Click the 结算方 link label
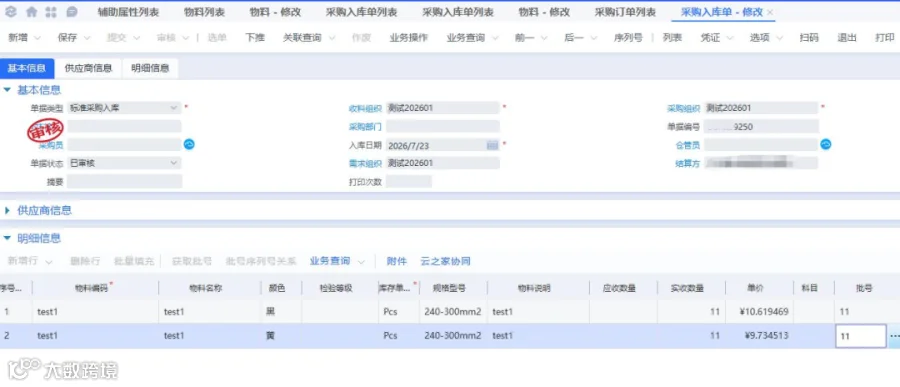The height and width of the screenshot is (387, 900). click(x=688, y=164)
